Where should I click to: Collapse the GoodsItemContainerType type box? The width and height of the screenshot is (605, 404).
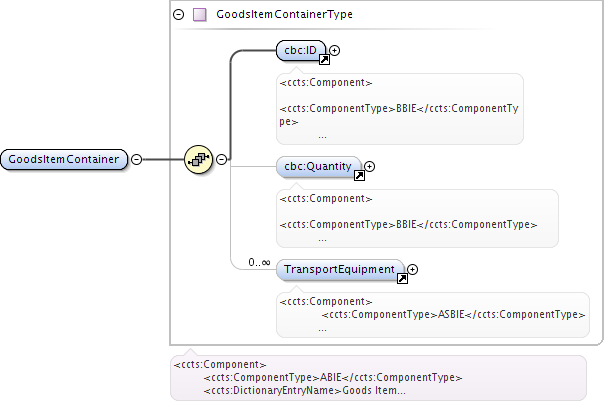(178, 15)
